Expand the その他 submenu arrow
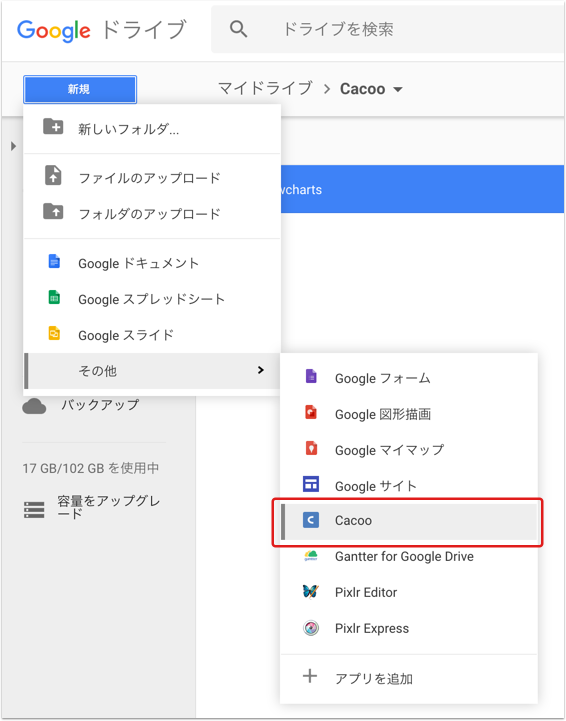Viewport: 566px width, 721px height. (x=261, y=370)
